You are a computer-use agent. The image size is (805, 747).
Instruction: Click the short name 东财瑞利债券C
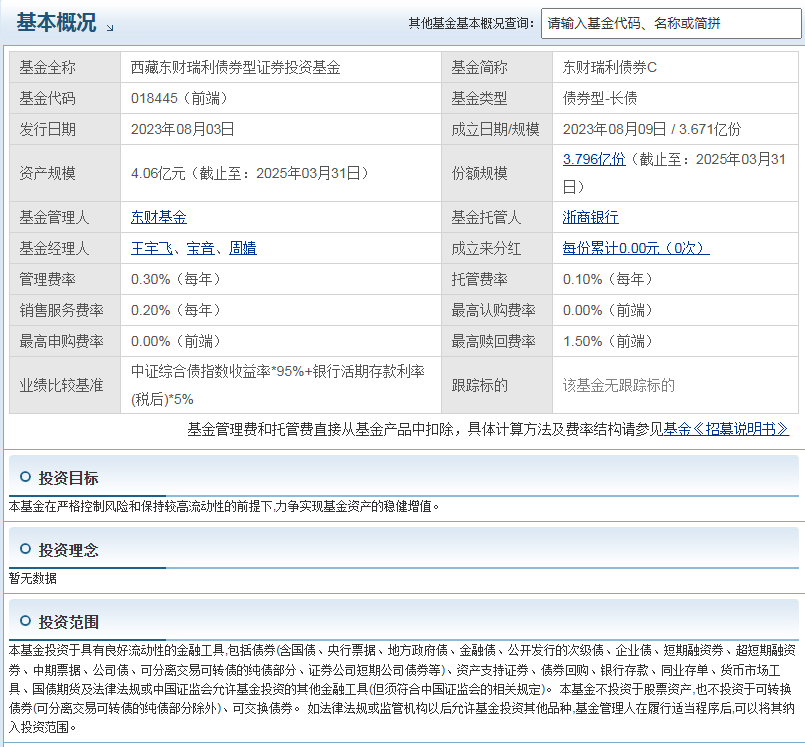609,67
